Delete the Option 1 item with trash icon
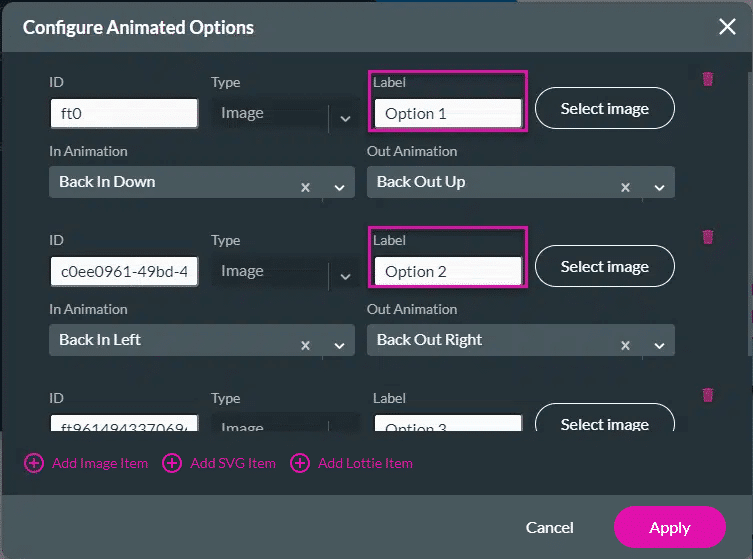 [708, 79]
